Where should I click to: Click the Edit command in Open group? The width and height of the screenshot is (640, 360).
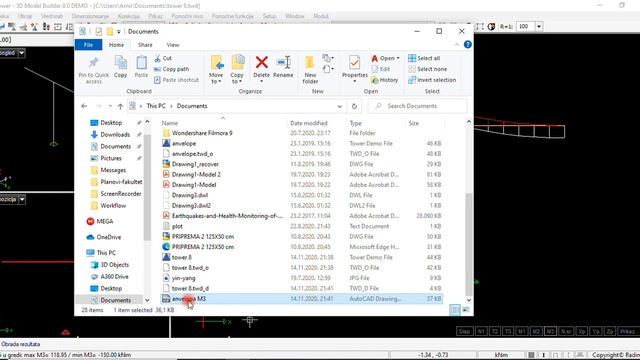coord(381,69)
